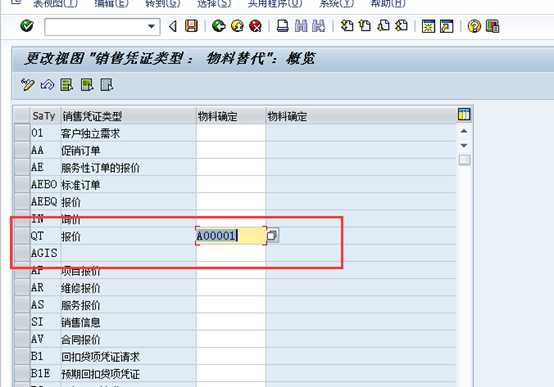Viewport: 554px width, 387px height.
Task: Open the search help button beside A00001
Action: 272,235
